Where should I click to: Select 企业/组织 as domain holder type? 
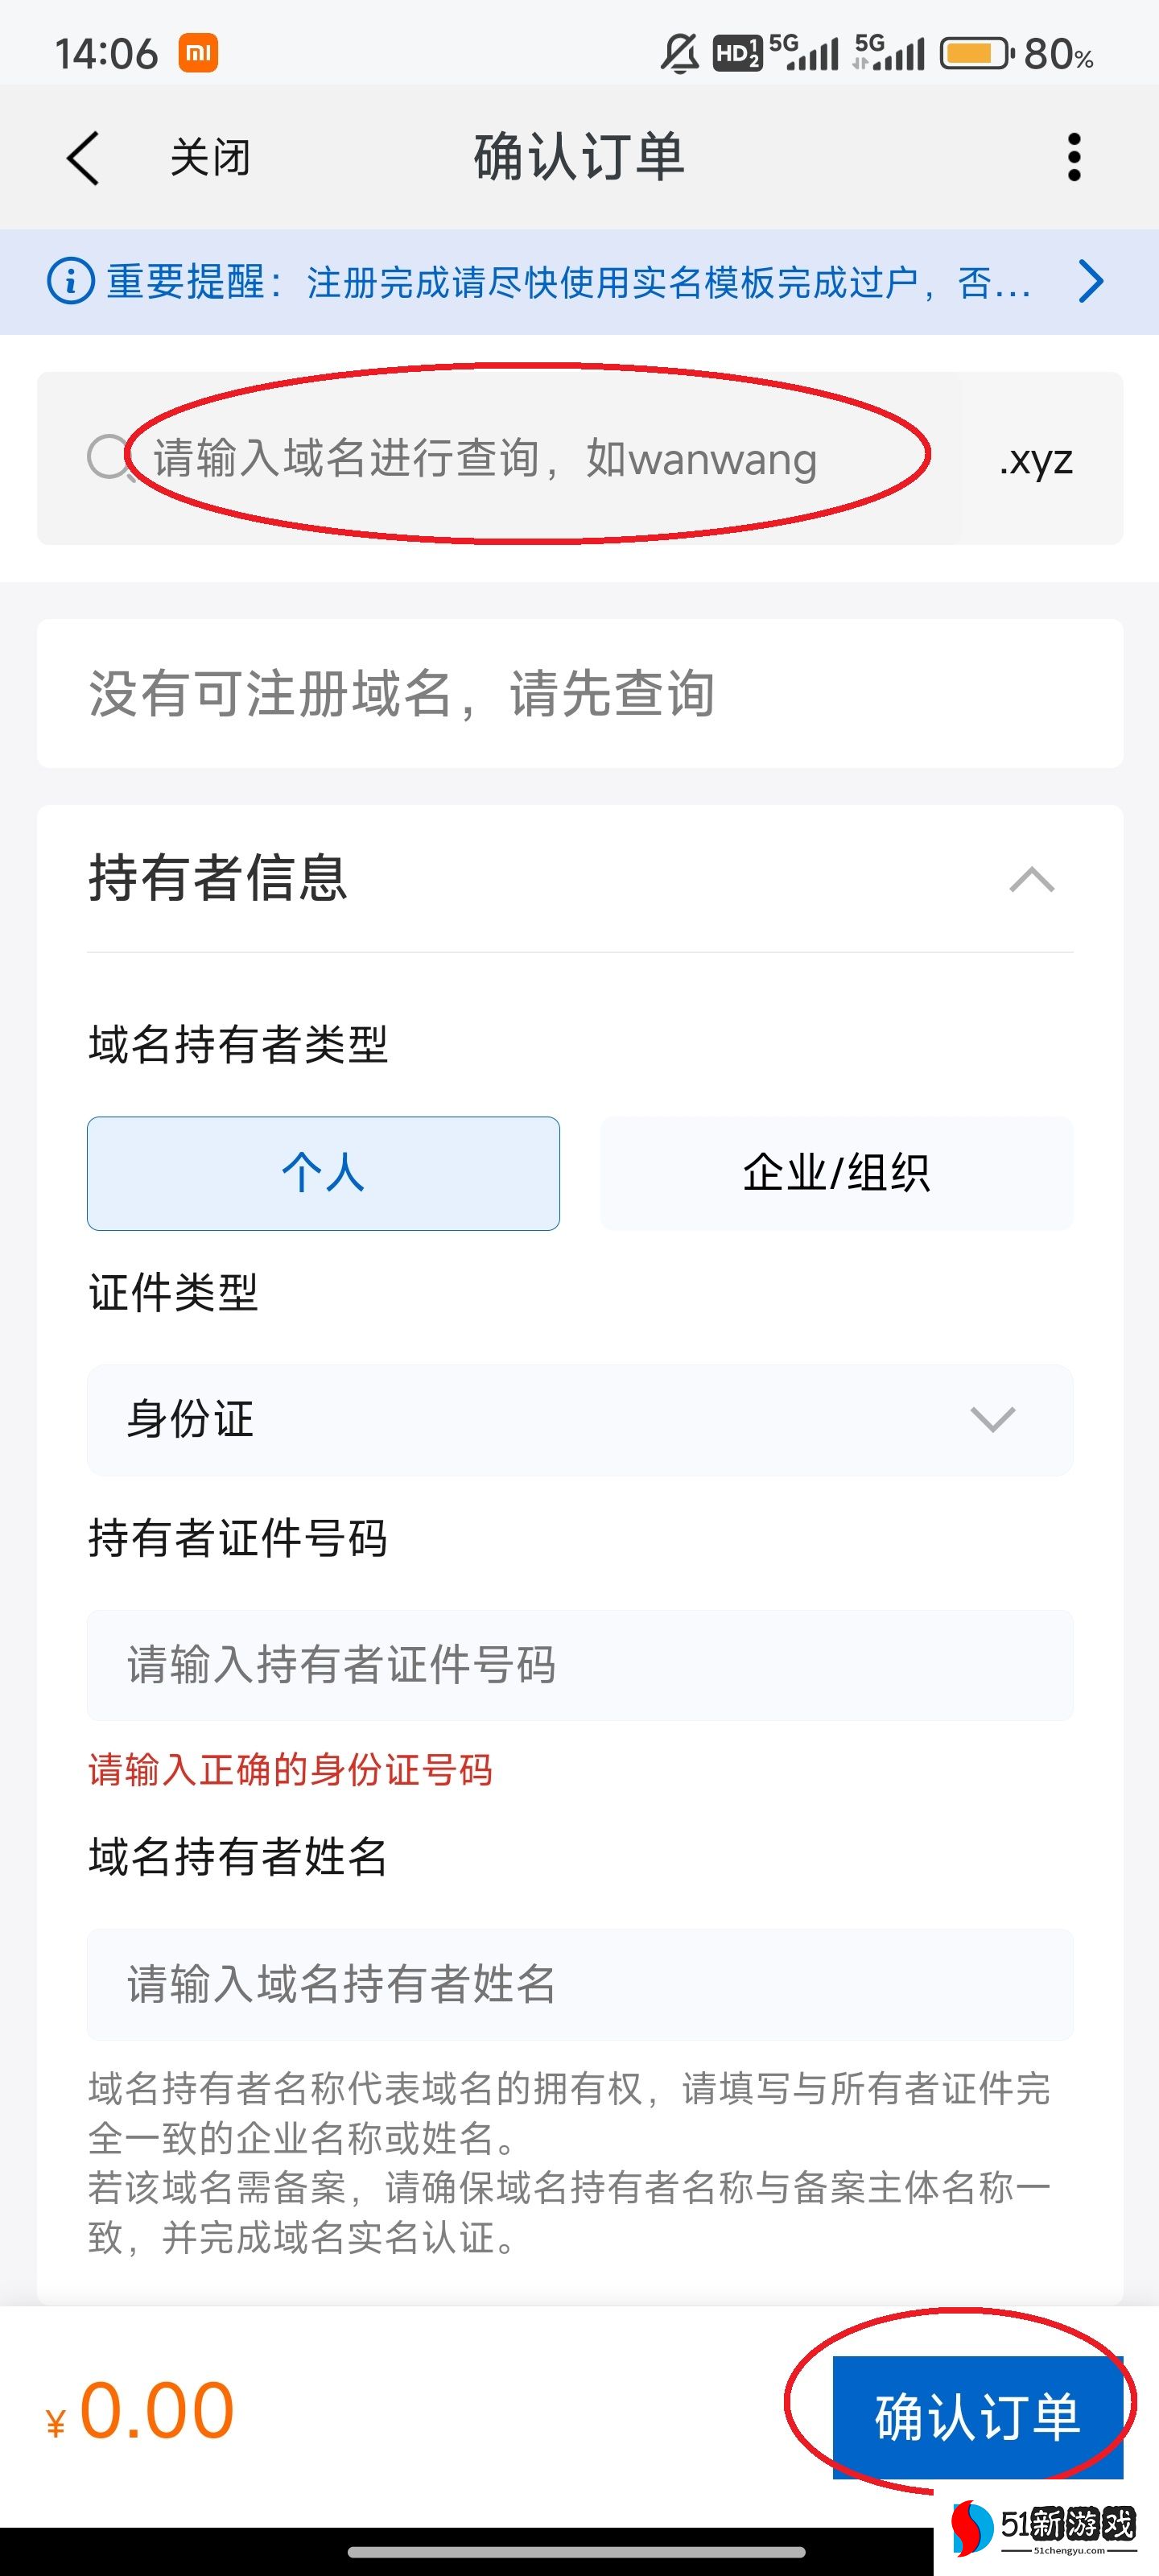pyautogui.click(x=836, y=1173)
